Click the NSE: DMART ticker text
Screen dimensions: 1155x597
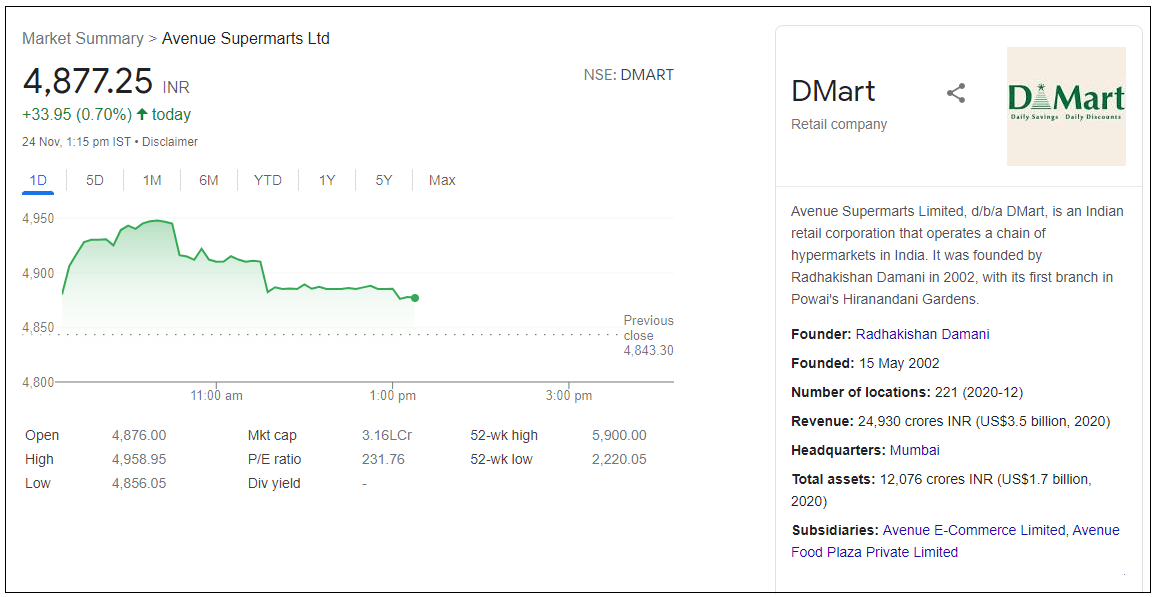[628, 74]
